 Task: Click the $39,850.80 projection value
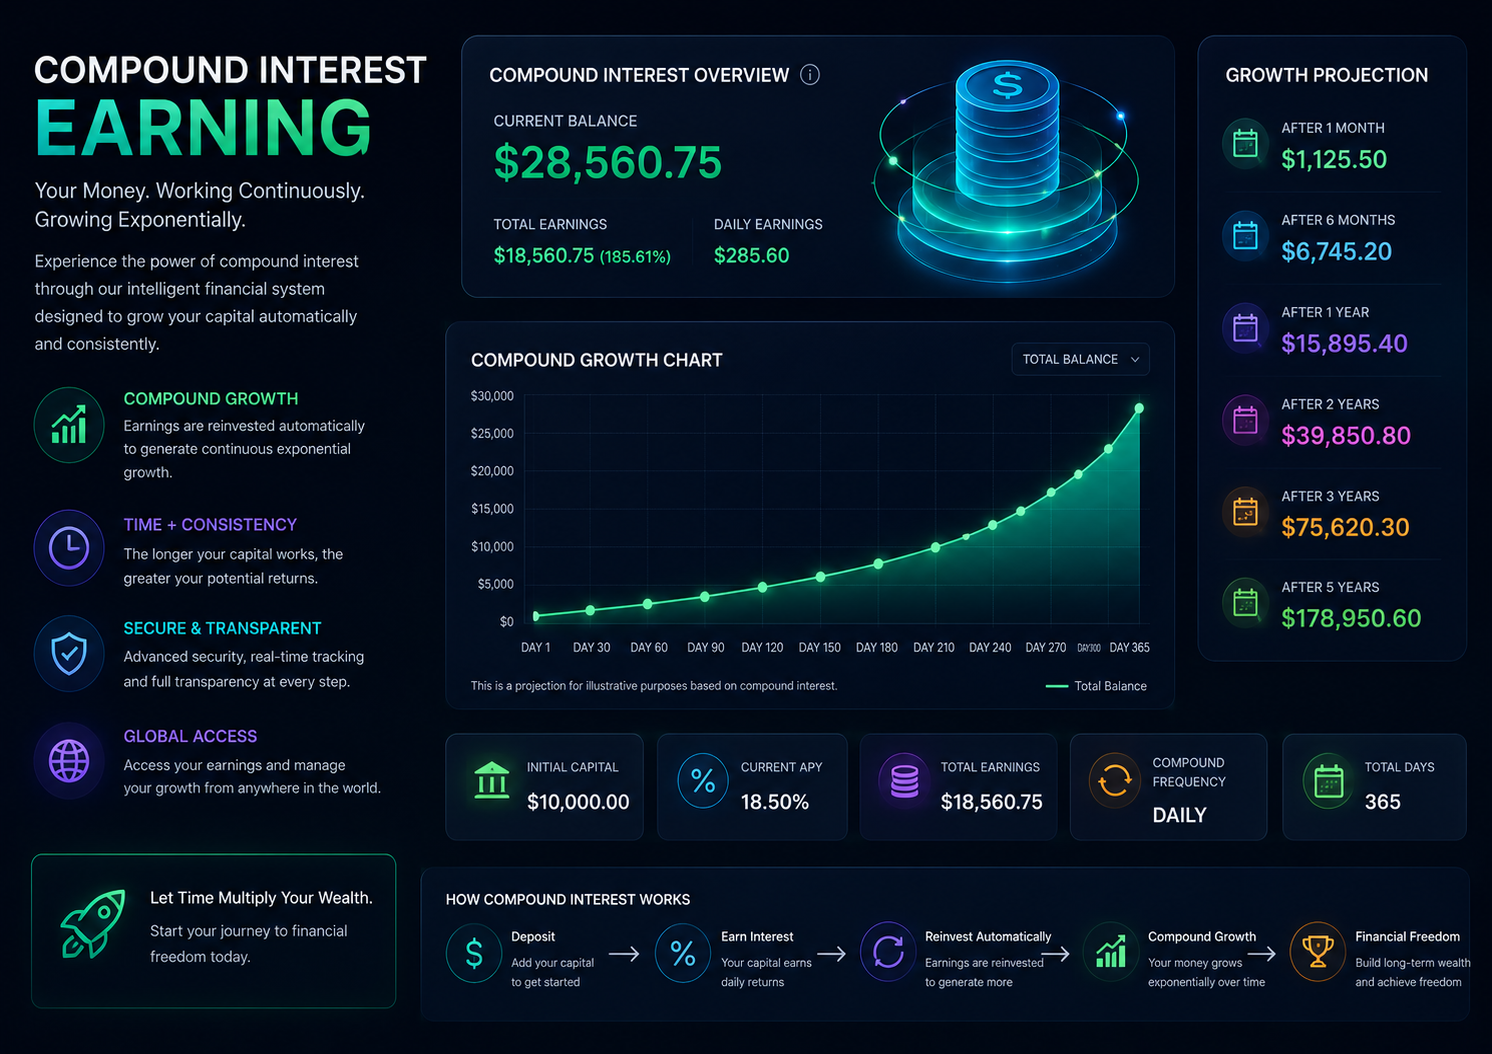(x=1346, y=435)
